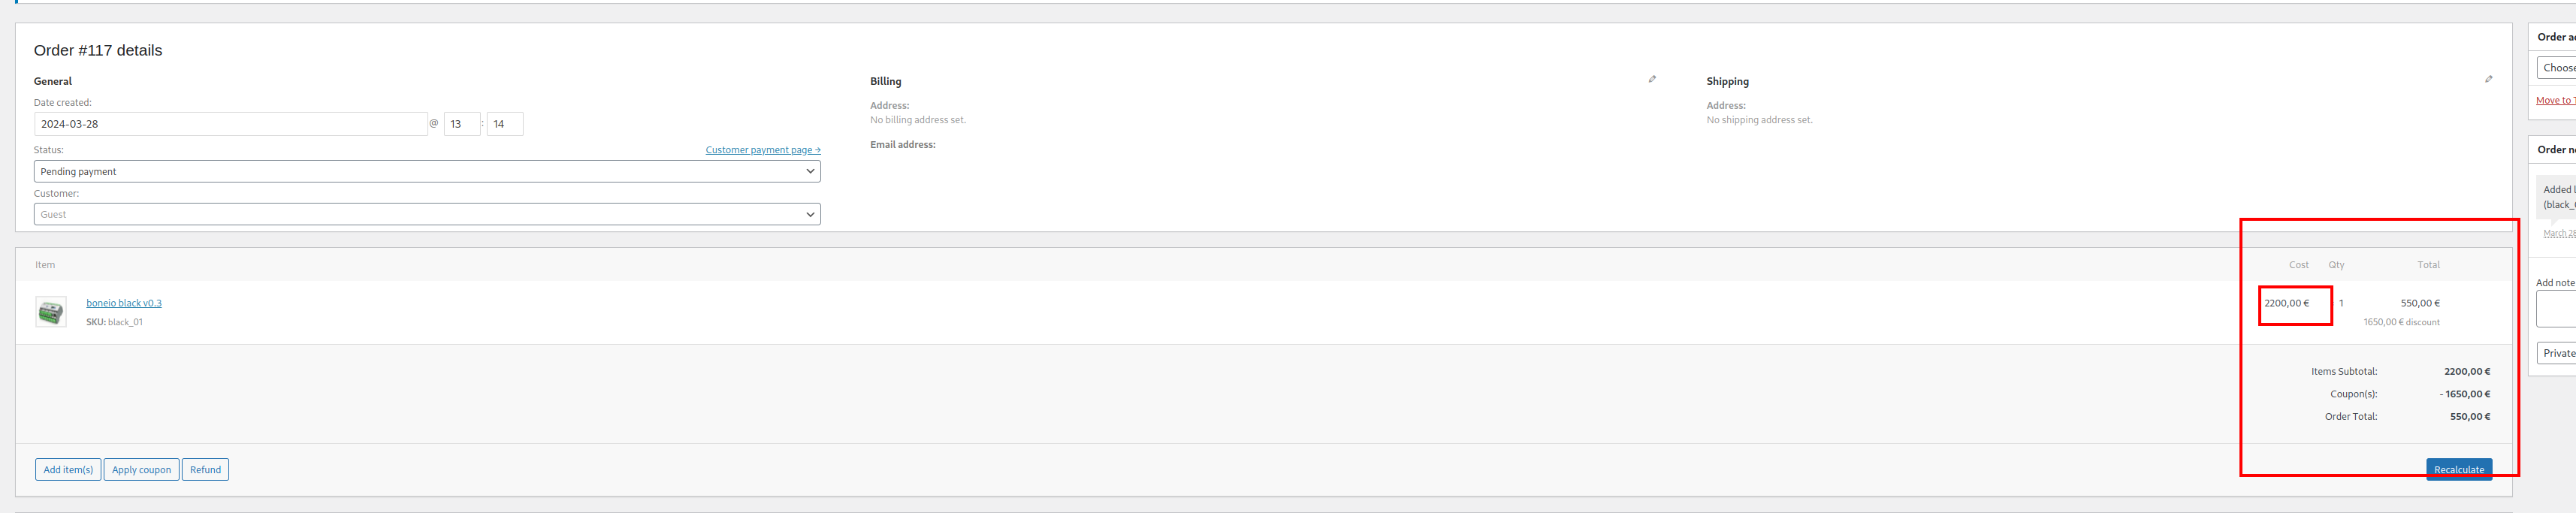Image resolution: width=2576 pixels, height=513 pixels.
Task: Open the order actions Choose dropdown
Action: click(x=2557, y=68)
